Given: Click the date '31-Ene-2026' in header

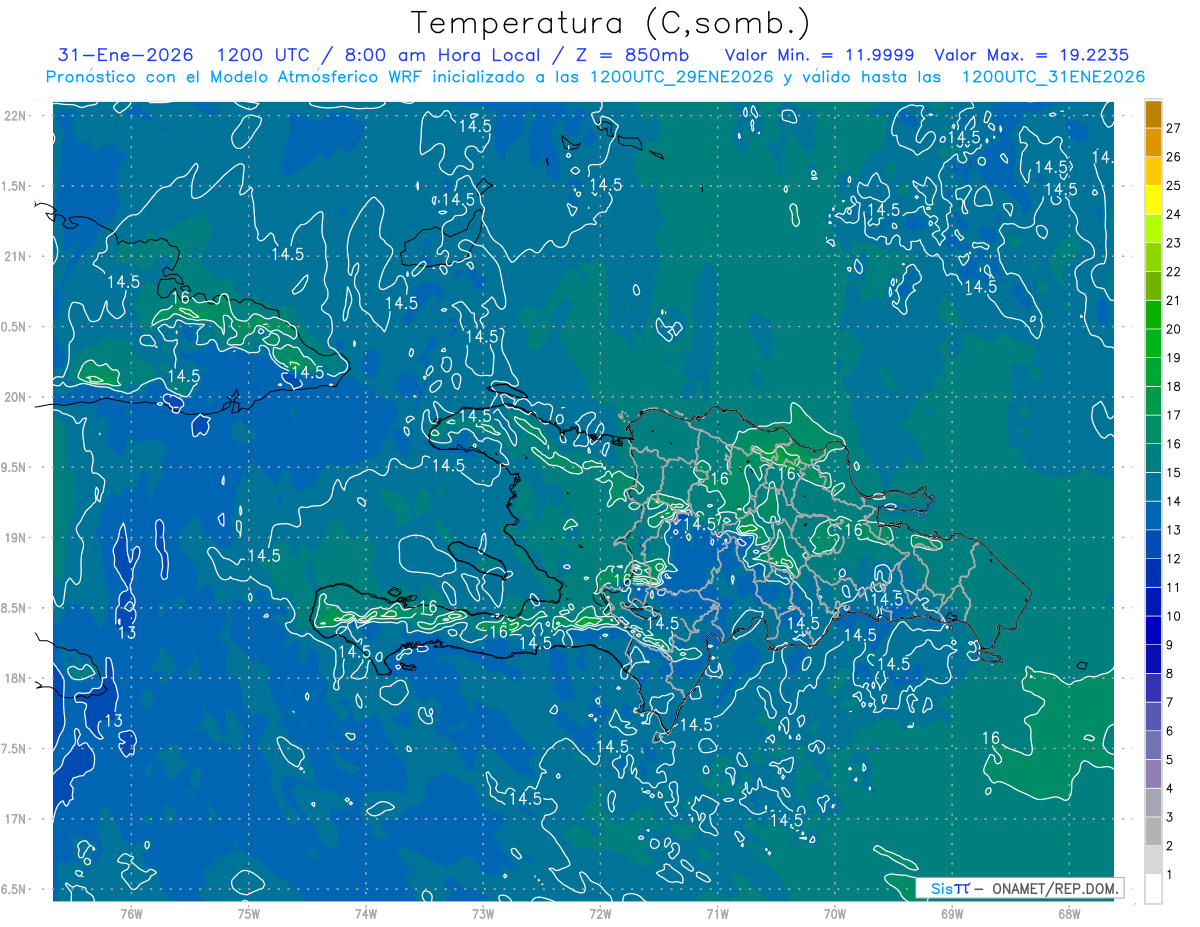Looking at the screenshot, I should [125, 55].
